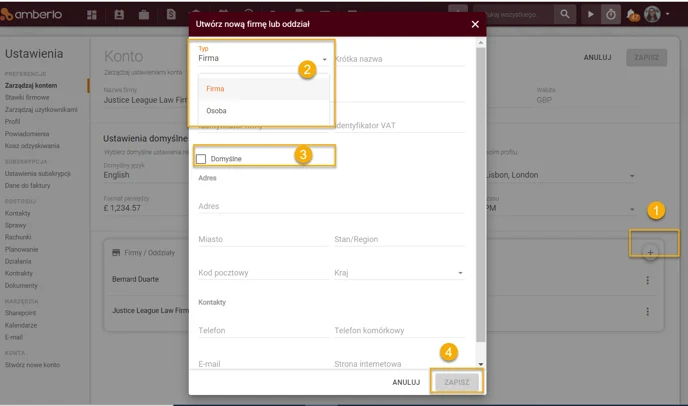Open E-mail in sidebar tools
Viewport: 688px width, 406px height.
[14, 337]
